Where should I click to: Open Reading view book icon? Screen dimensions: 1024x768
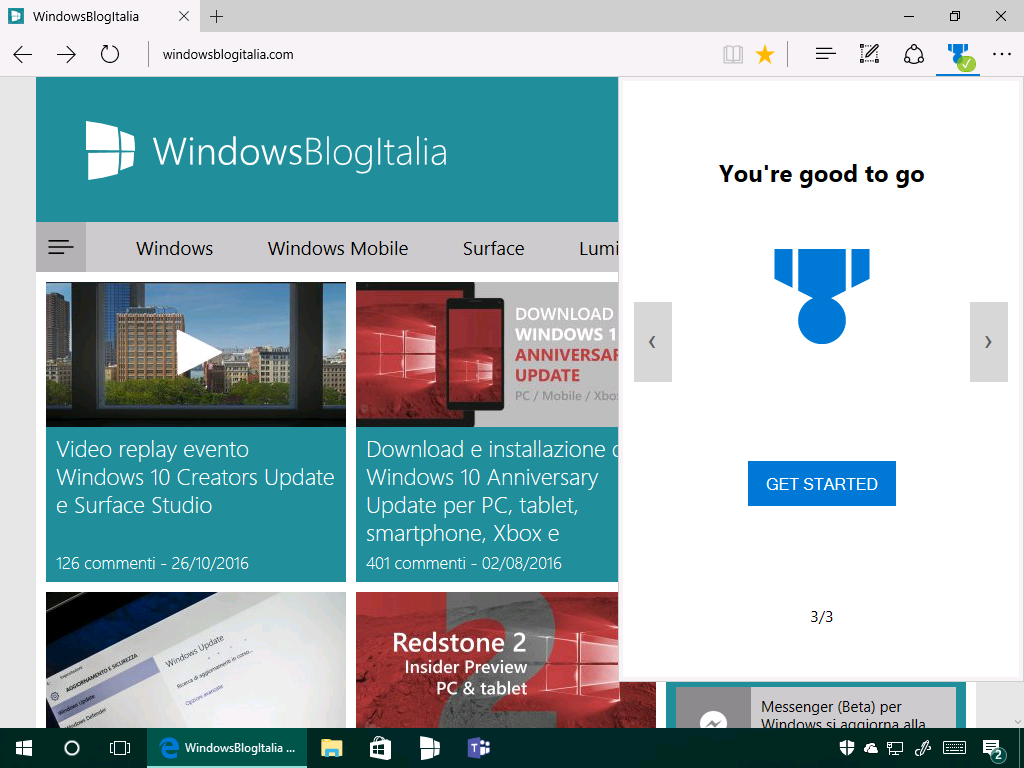click(733, 54)
